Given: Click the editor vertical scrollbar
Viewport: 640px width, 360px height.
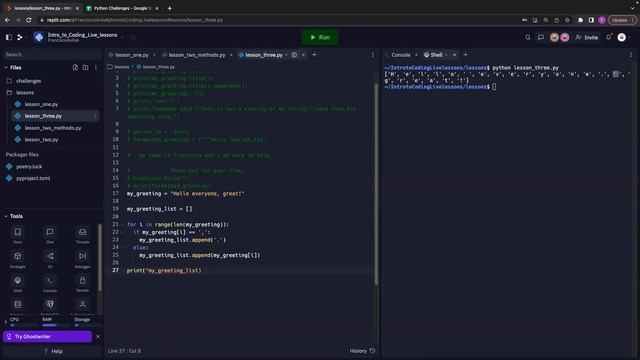Looking at the screenshot, I should 376,184.
